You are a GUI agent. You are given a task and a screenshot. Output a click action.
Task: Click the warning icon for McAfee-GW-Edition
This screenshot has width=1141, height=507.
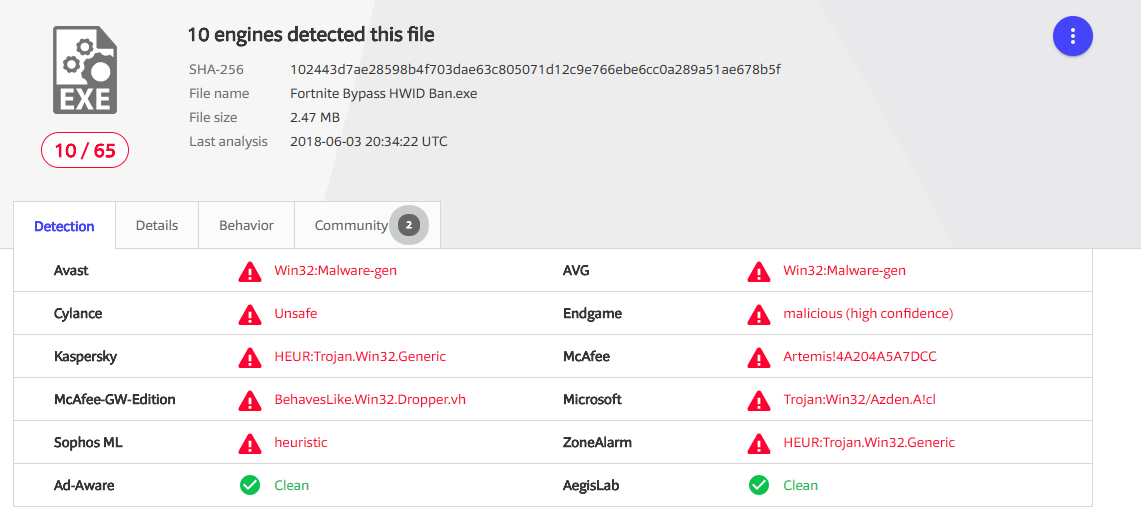[250, 400]
